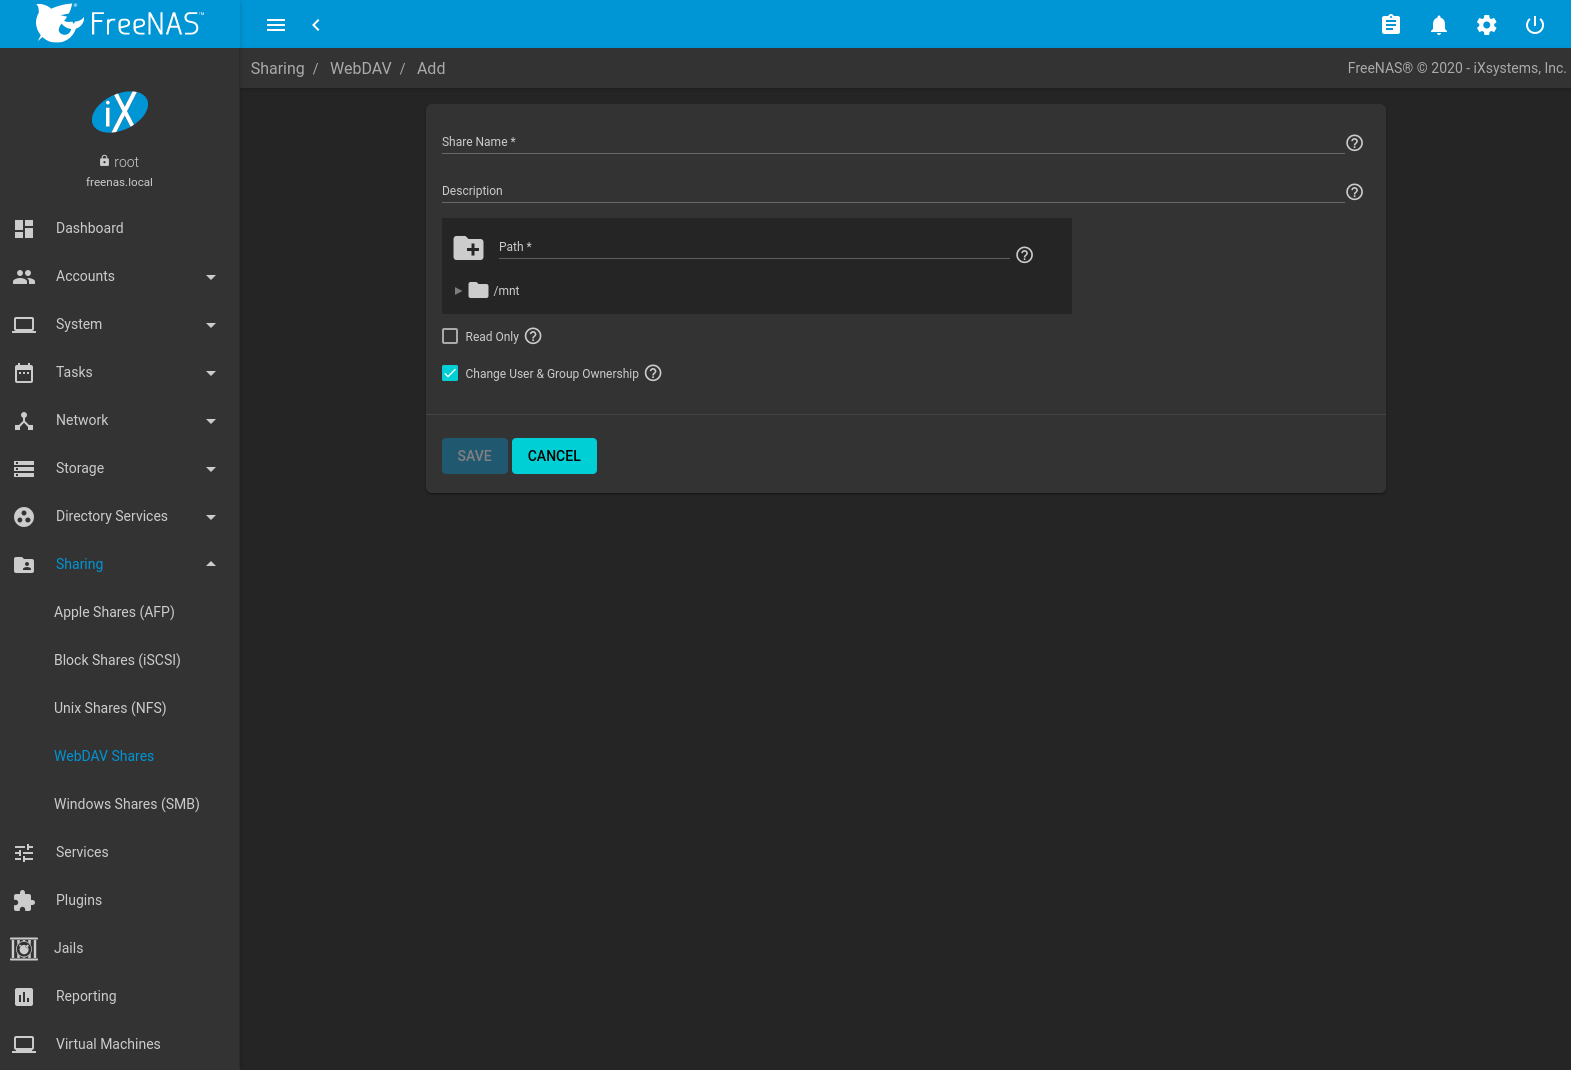This screenshot has width=1571, height=1070.
Task: Click the create folder icon beside Path
Action: point(468,248)
